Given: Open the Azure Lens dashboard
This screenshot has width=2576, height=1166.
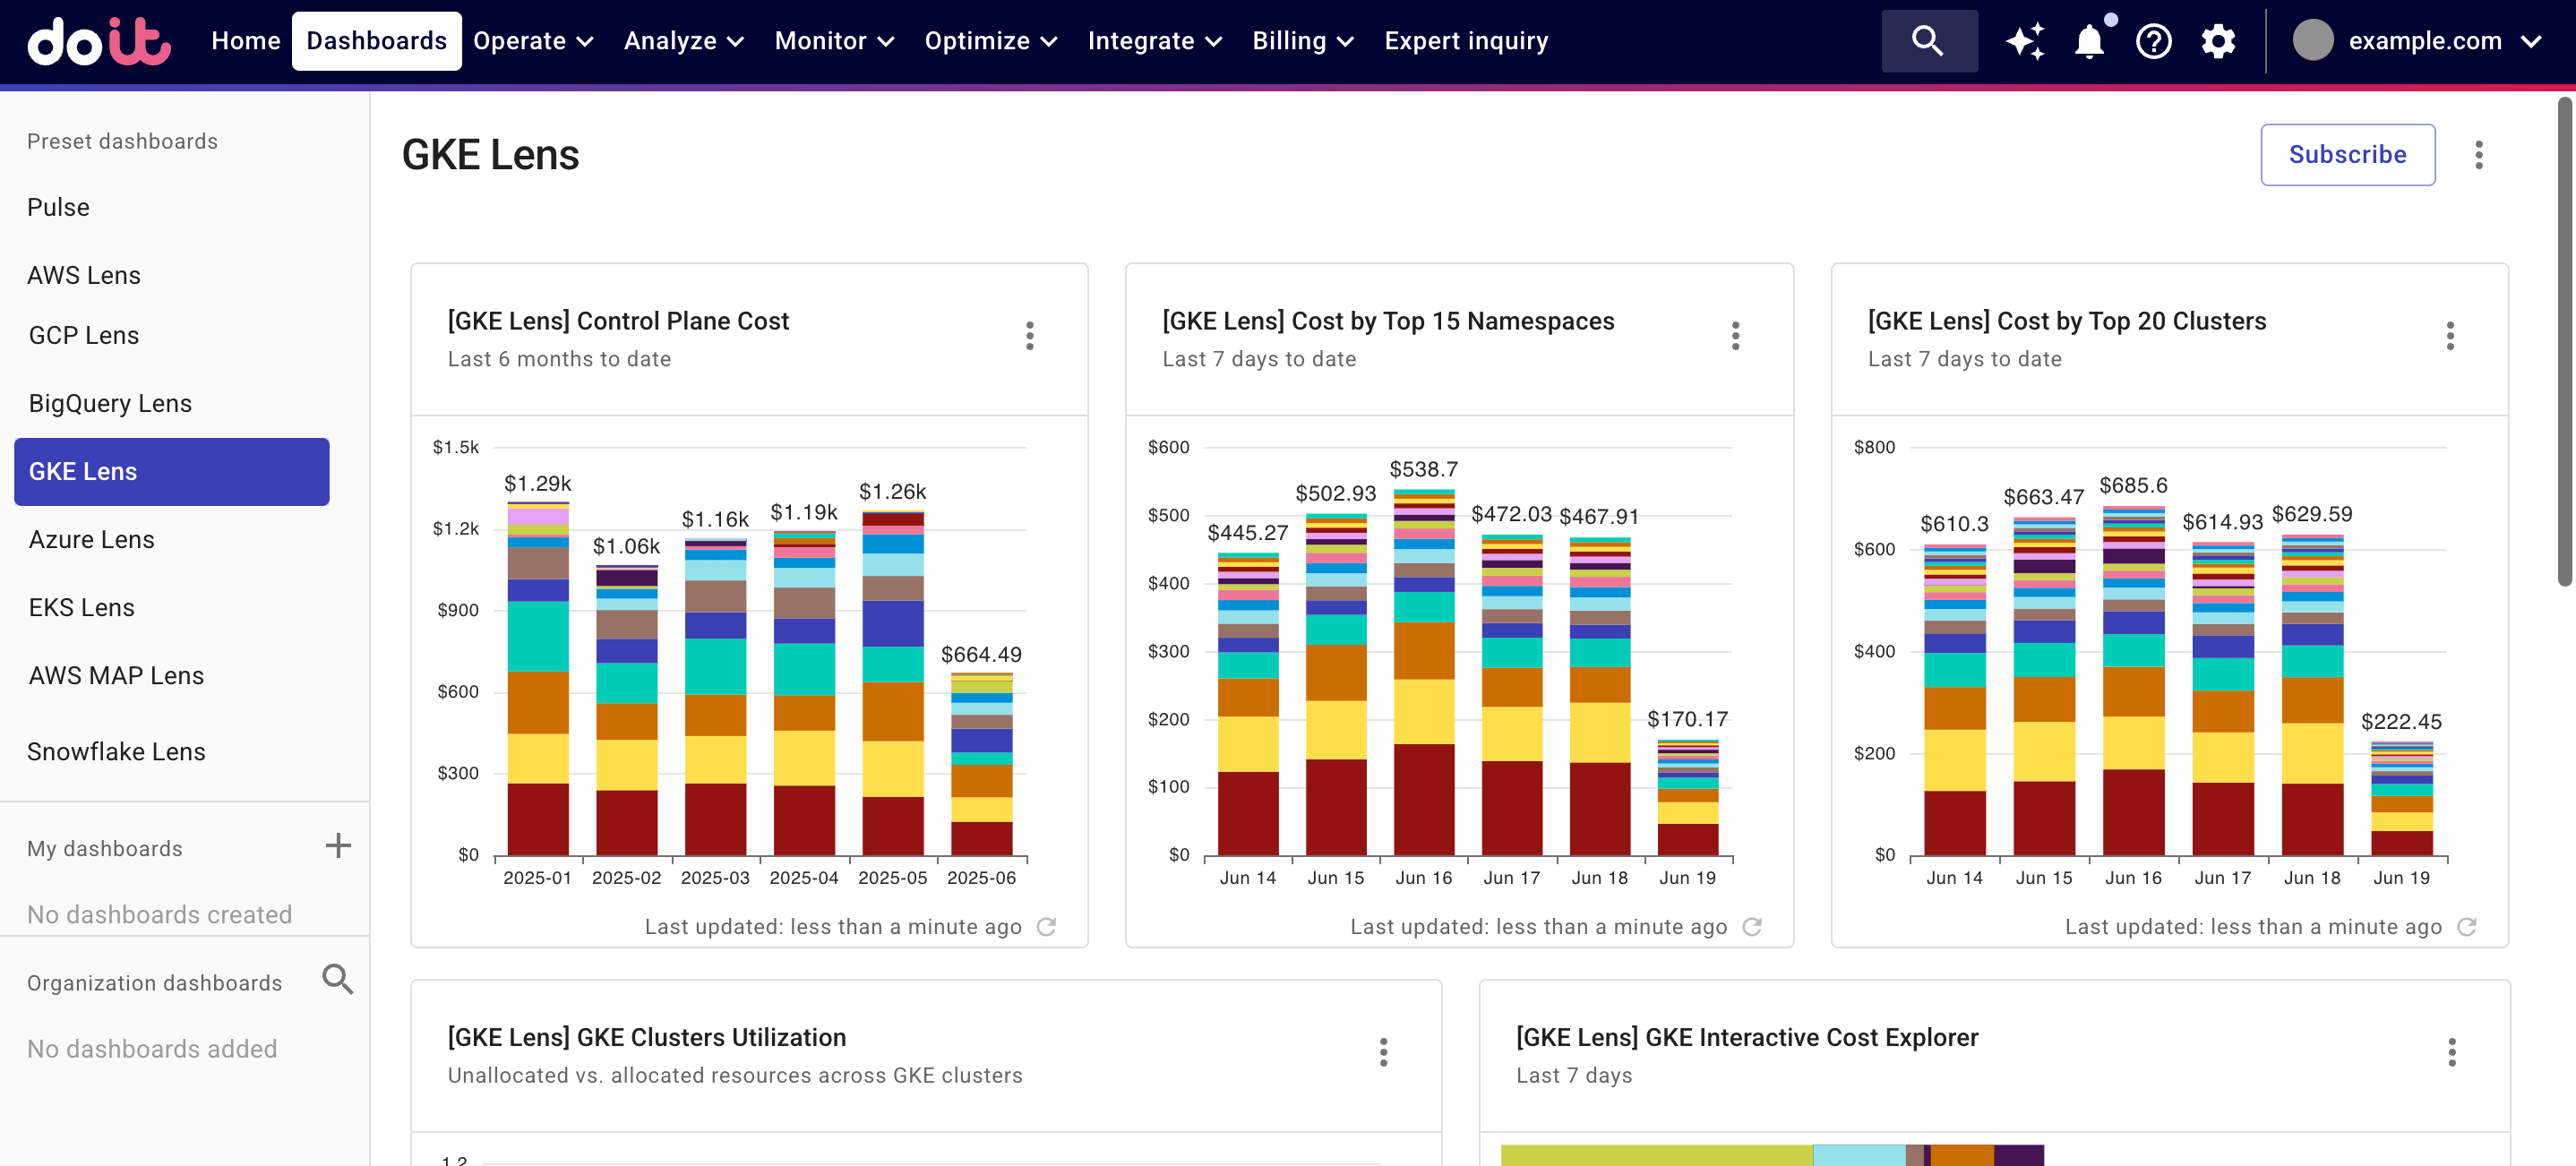Looking at the screenshot, I should click(x=92, y=539).
